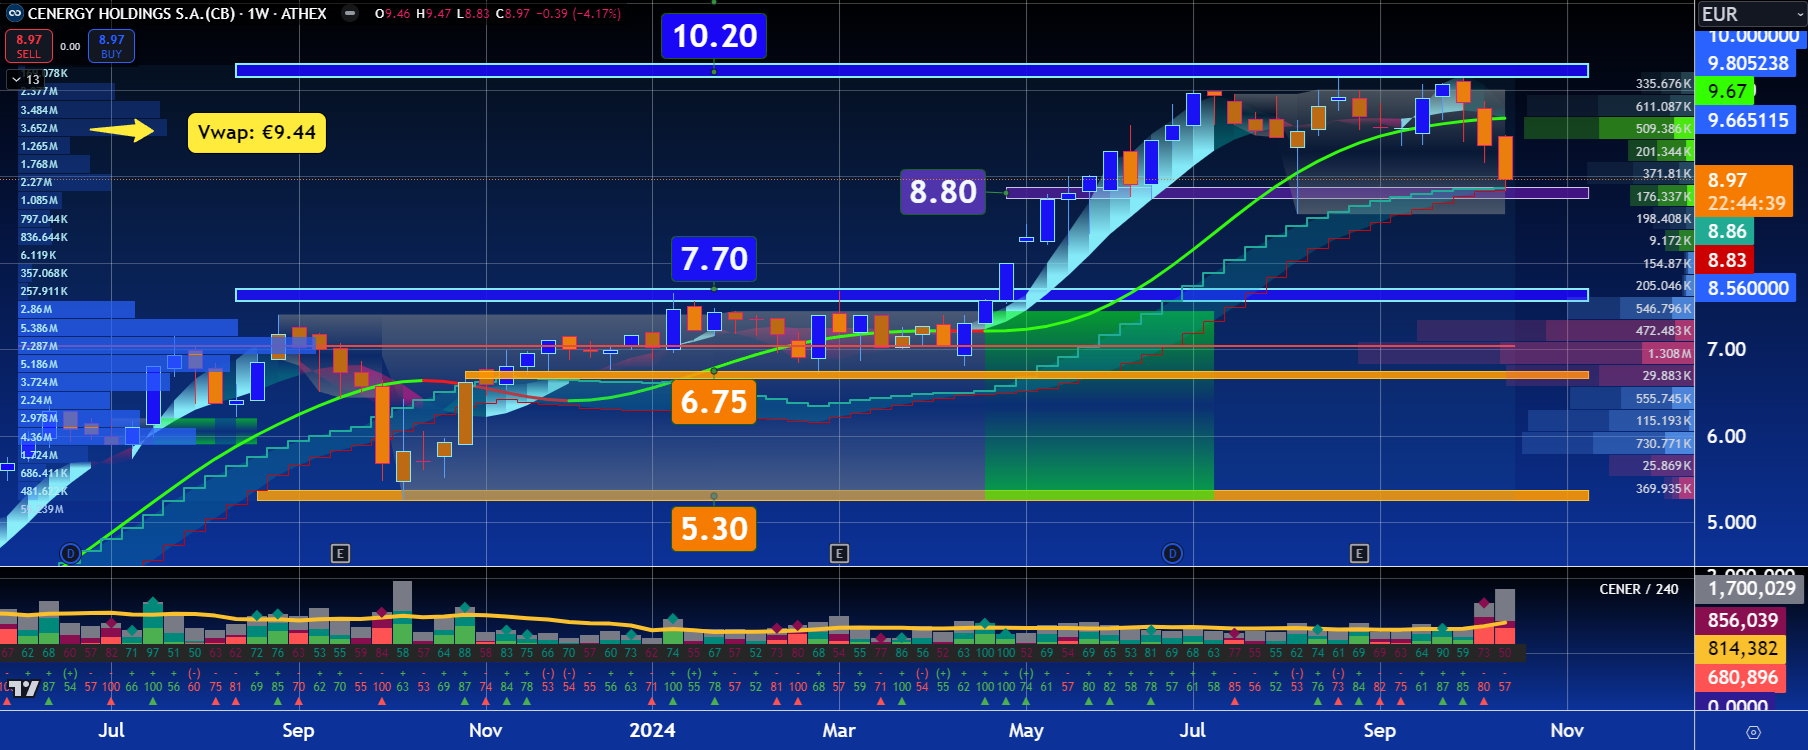Click the green 9.67 axis price tag
1808x750 pixels.
(x=1727, y=91)
